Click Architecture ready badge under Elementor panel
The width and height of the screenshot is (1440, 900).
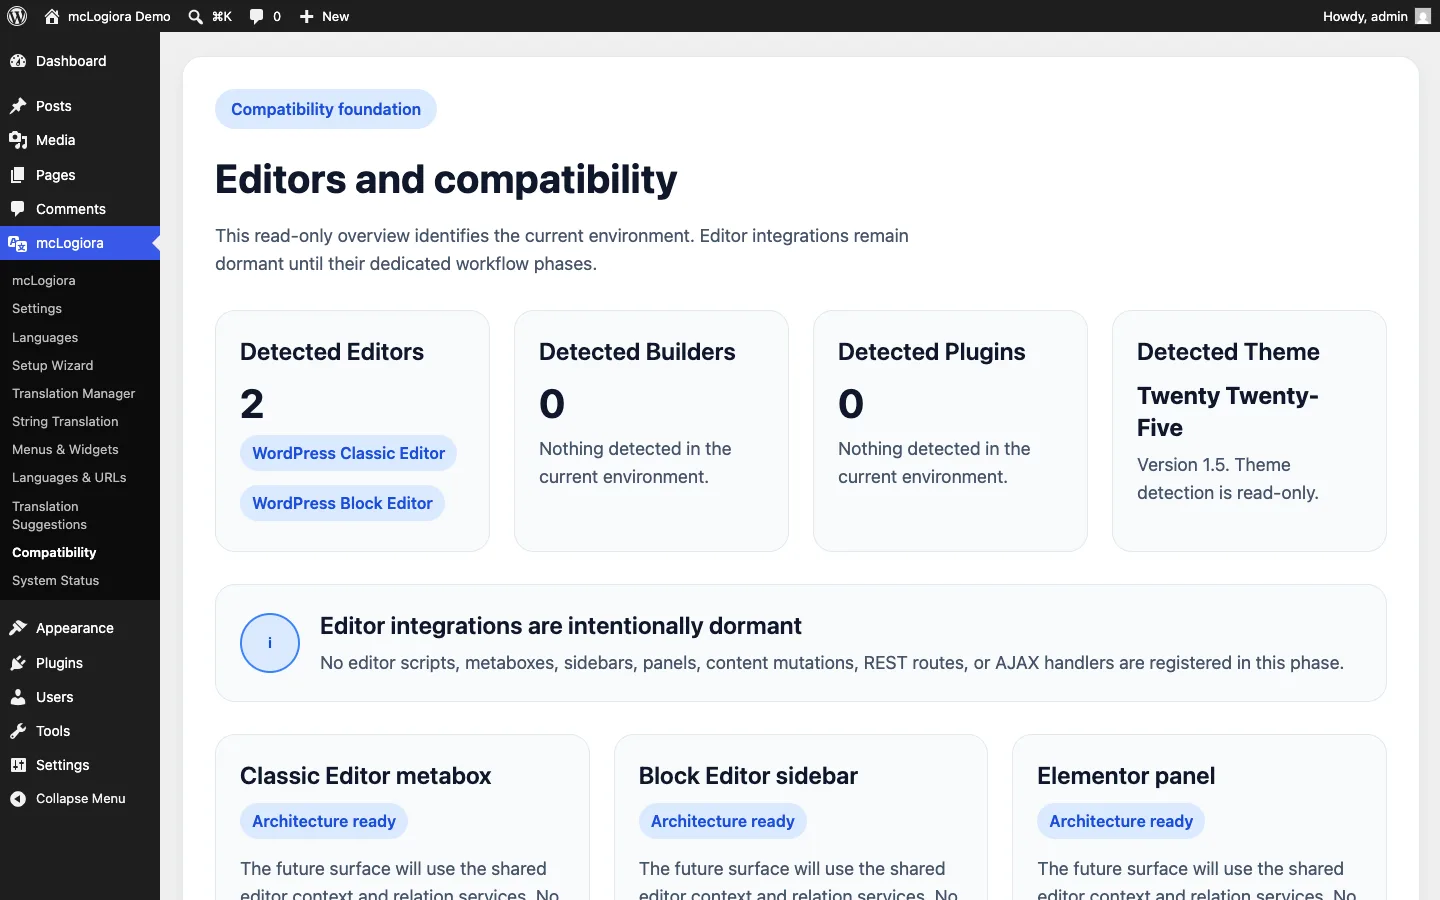point(1121,821)
